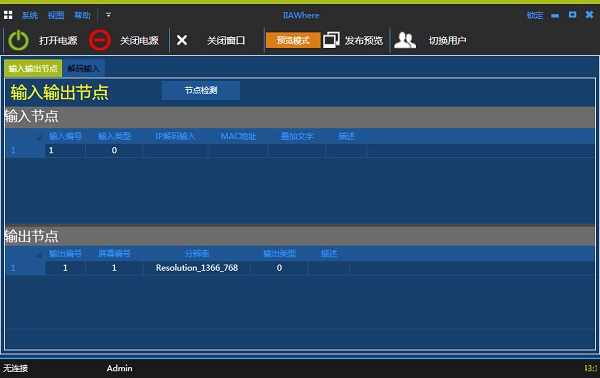The height and width of the screenshot is (378, 600).
Task: Click Admin in status bar
Action: coord(119,368)
